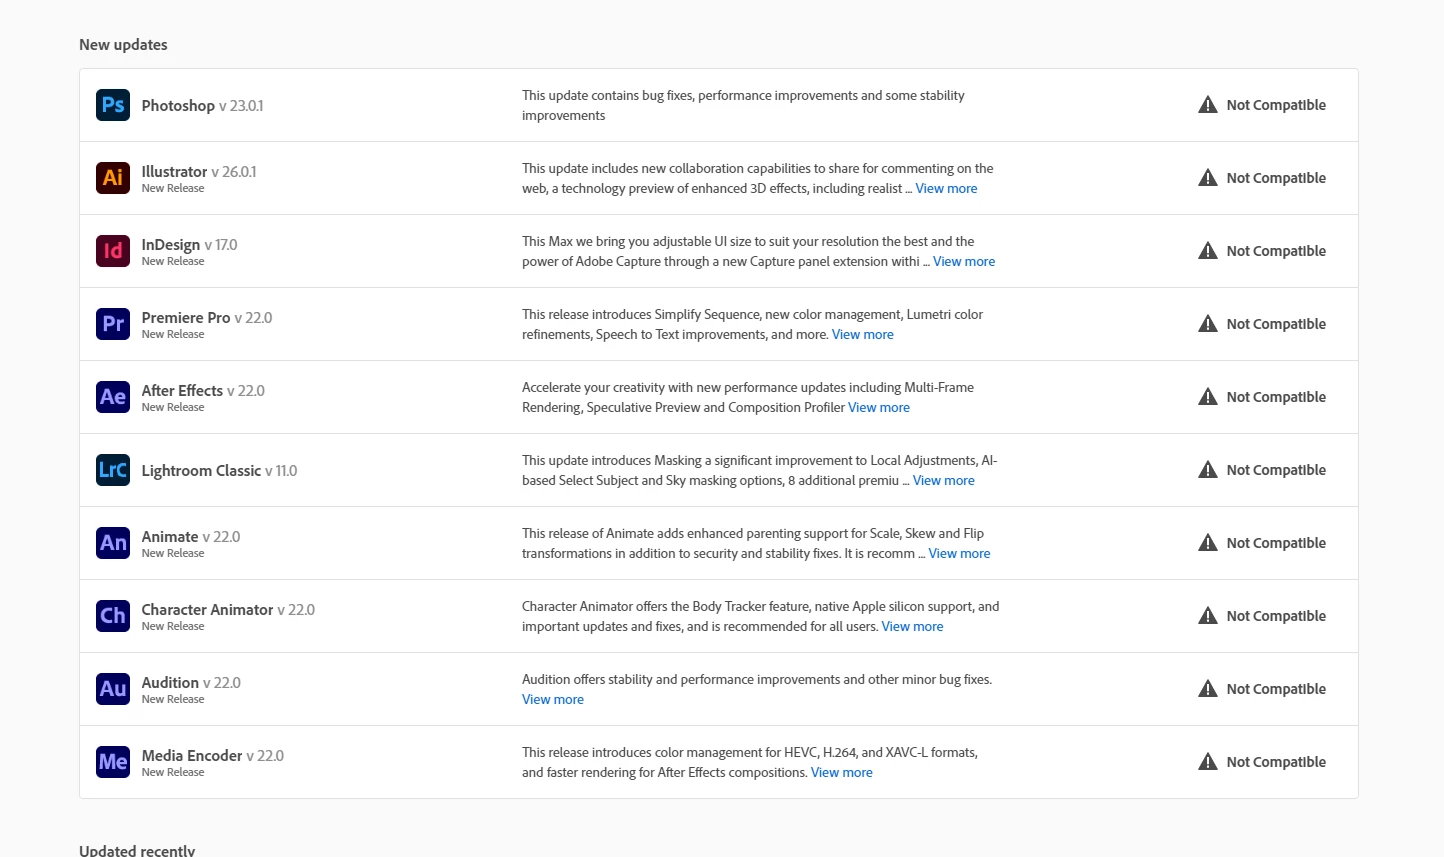Click New Release label under Audition
Image resolution: width=1444 pixels, height=857 pixels.
173,699
